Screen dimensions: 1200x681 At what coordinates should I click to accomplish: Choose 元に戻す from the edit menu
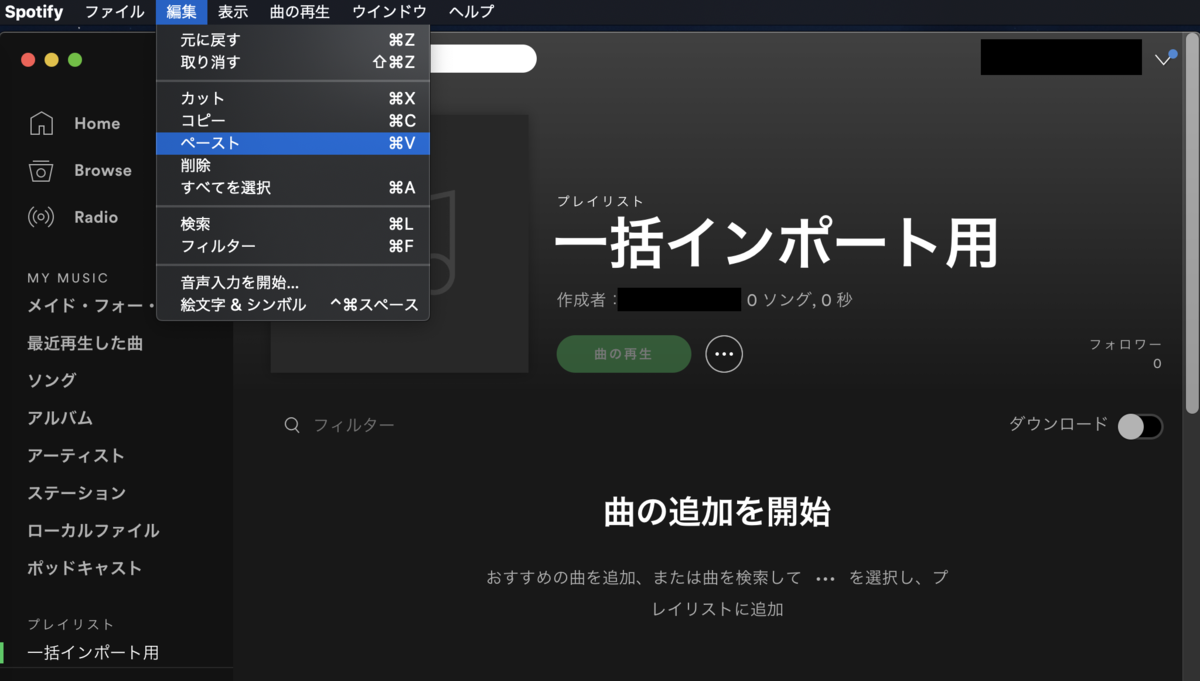(293, 40)
